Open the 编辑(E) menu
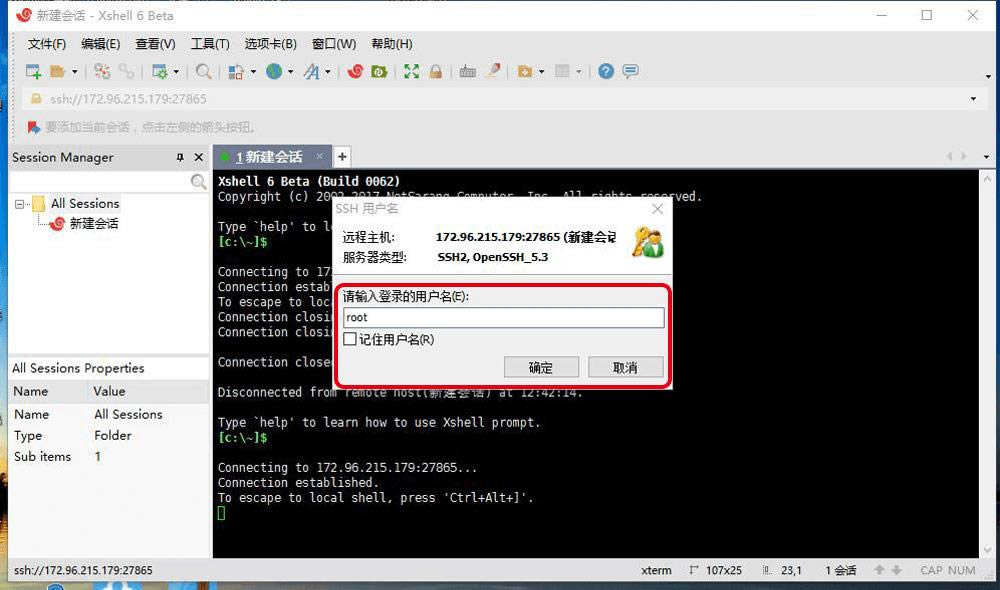Screen dimensions: 1000x590 pos(101,44)
